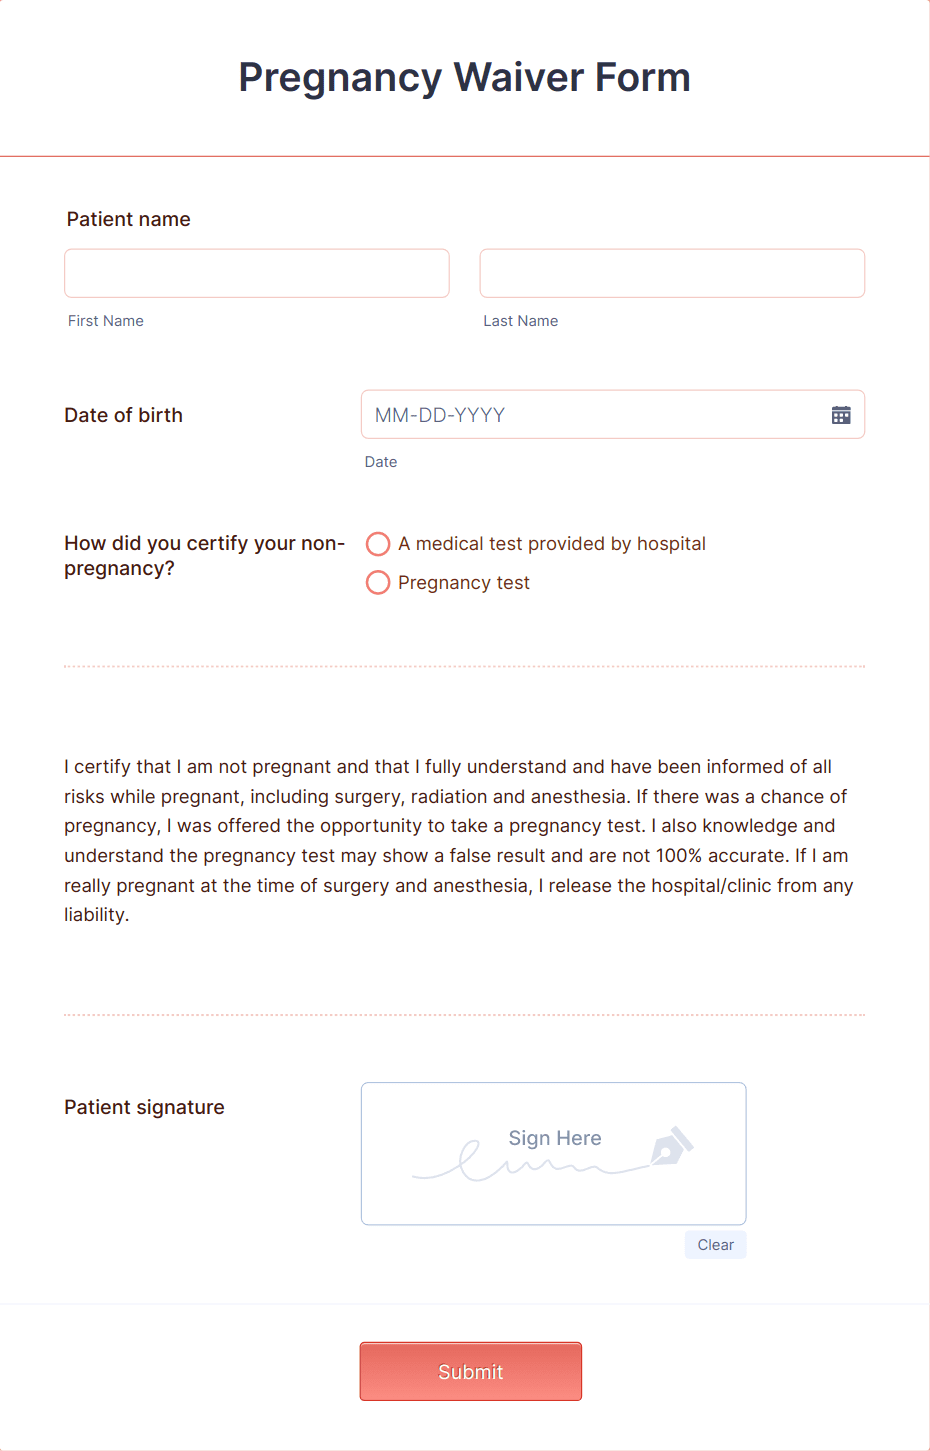Click the 'Patient name' heading
Viewport: 930px width, 1451px height.
click(128, 219)
